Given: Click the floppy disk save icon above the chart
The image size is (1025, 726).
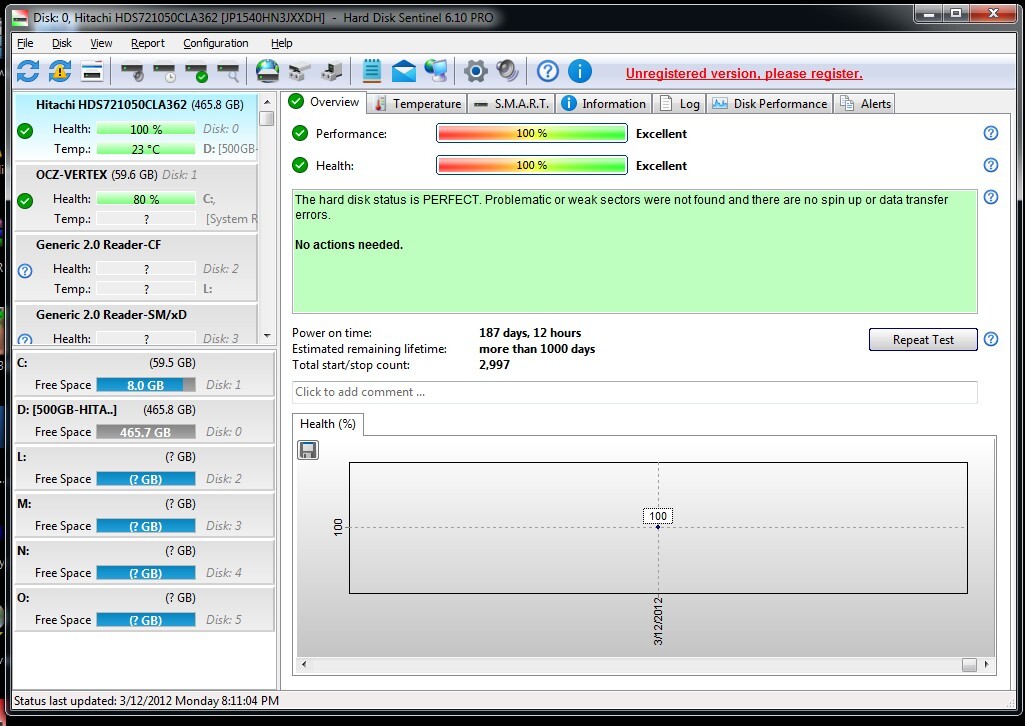Looking at the screenshot, I should click(308, 450).
